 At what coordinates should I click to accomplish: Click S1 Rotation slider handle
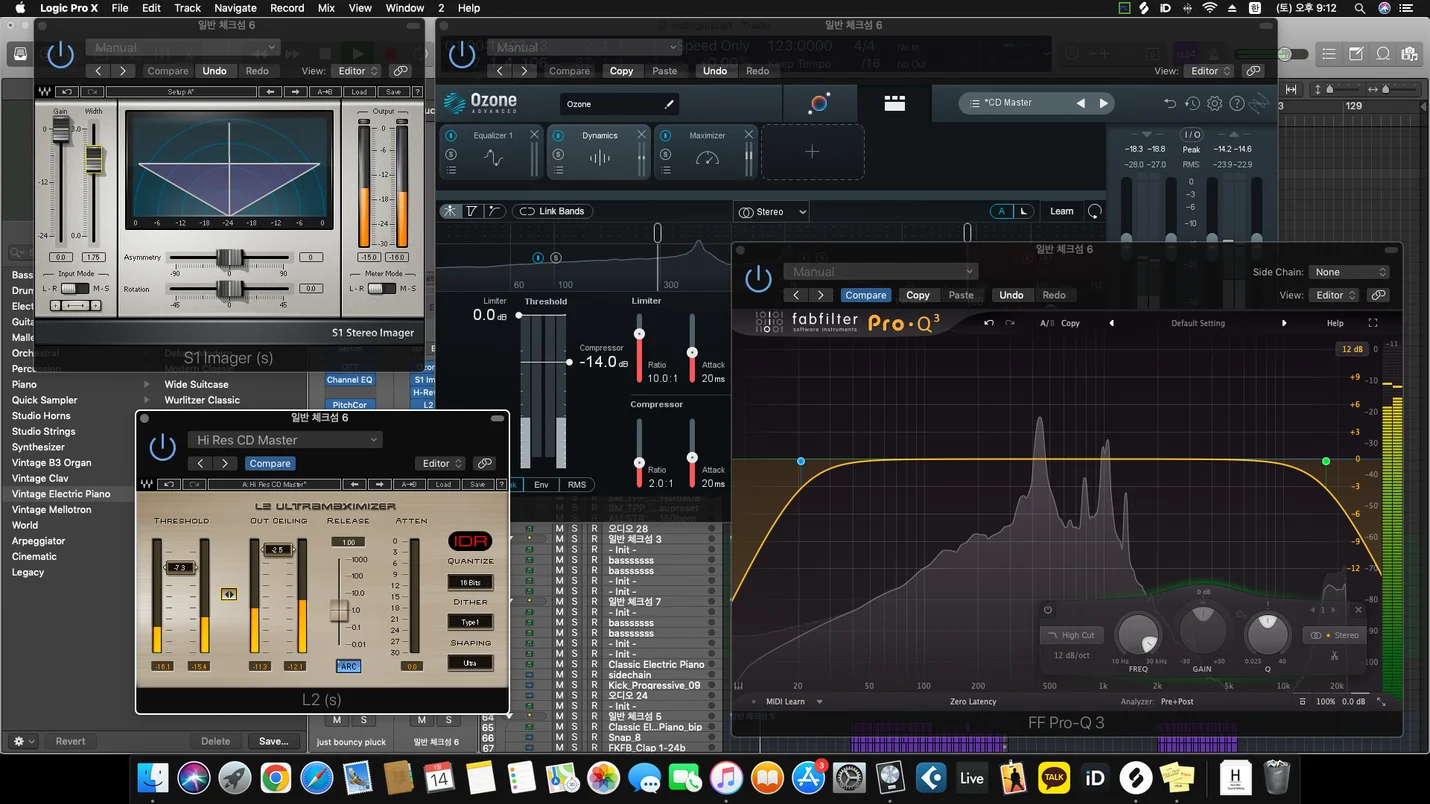point(230,289)
